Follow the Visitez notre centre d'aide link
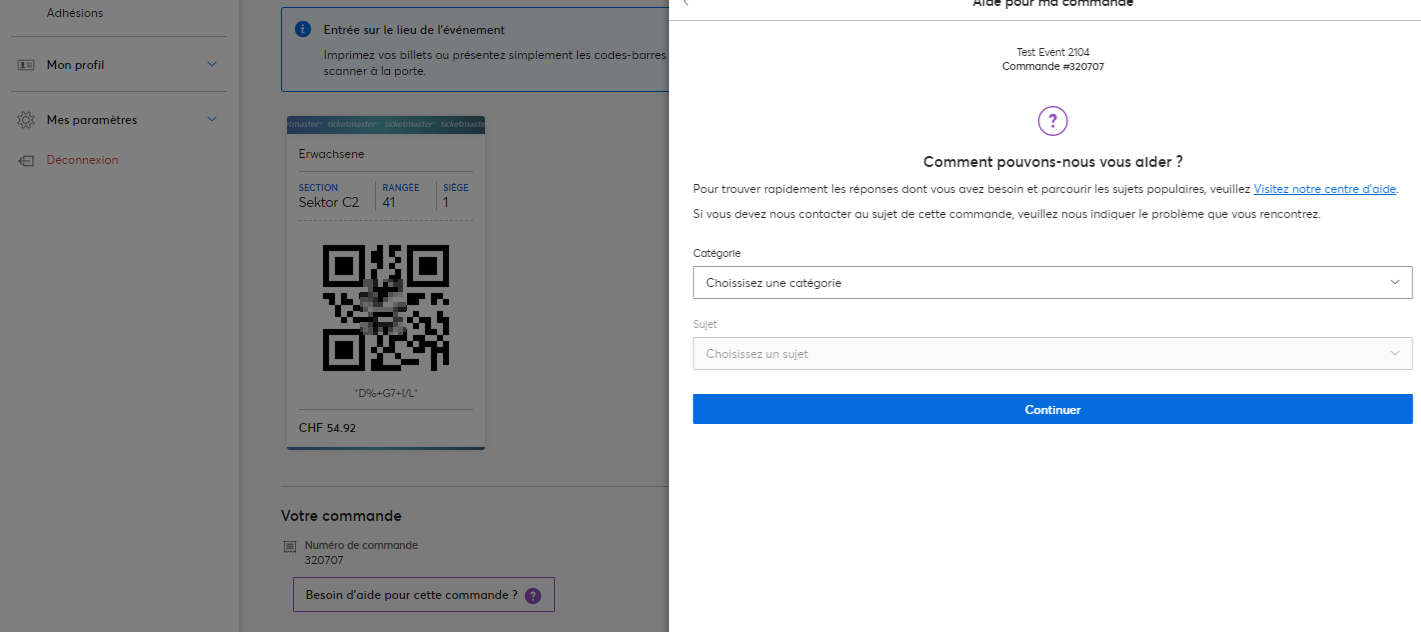The height and width of the screenshot is (632, 1421). coord(1325,189)
